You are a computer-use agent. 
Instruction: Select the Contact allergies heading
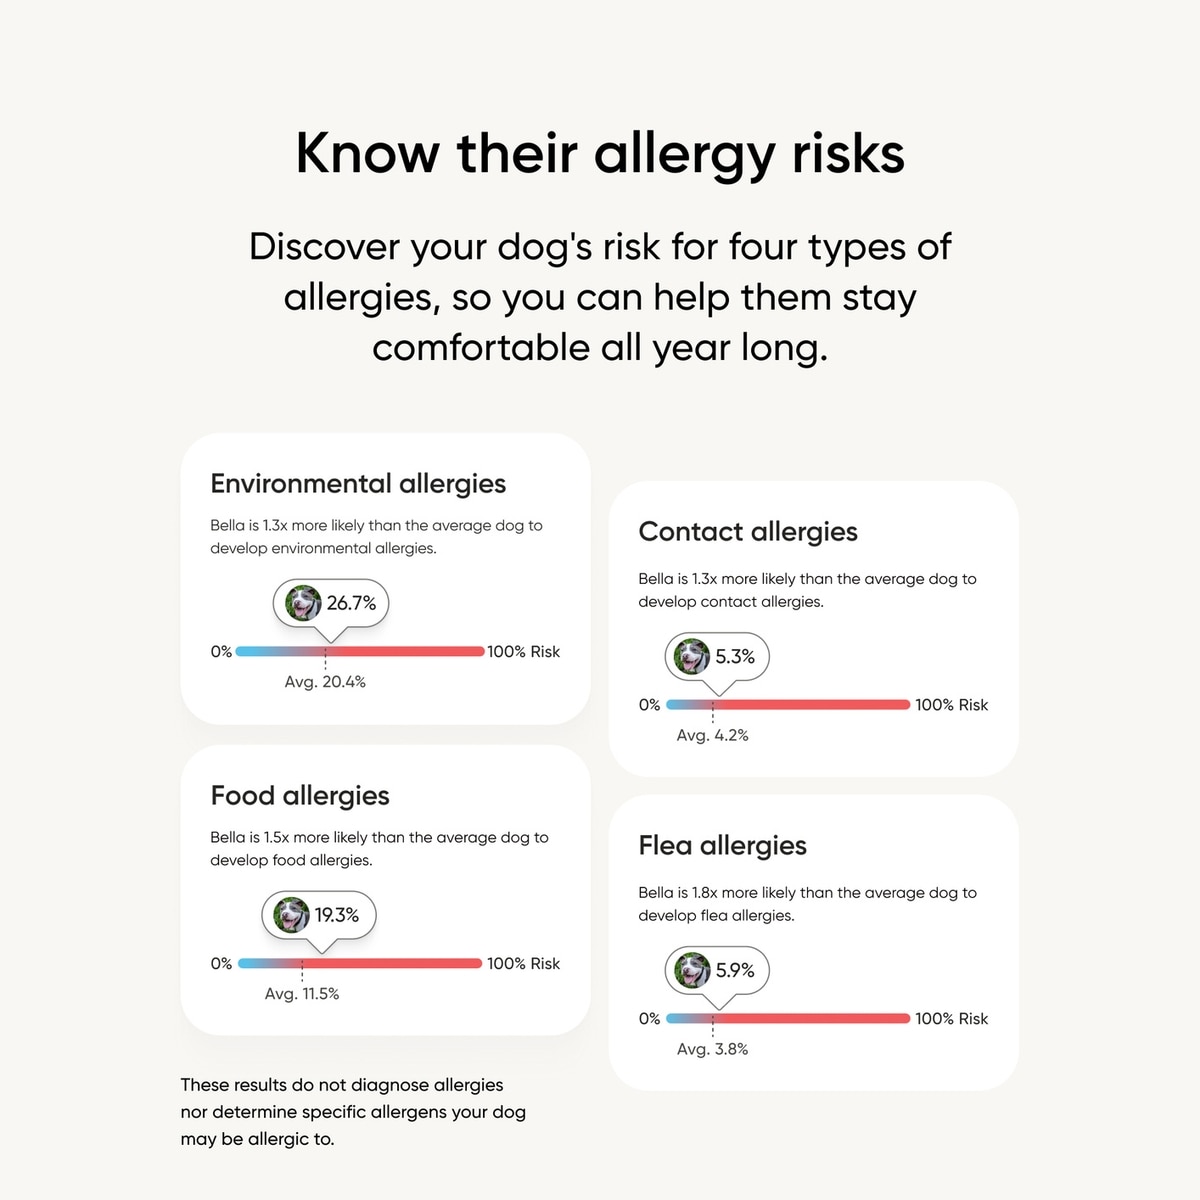[748, 532]
